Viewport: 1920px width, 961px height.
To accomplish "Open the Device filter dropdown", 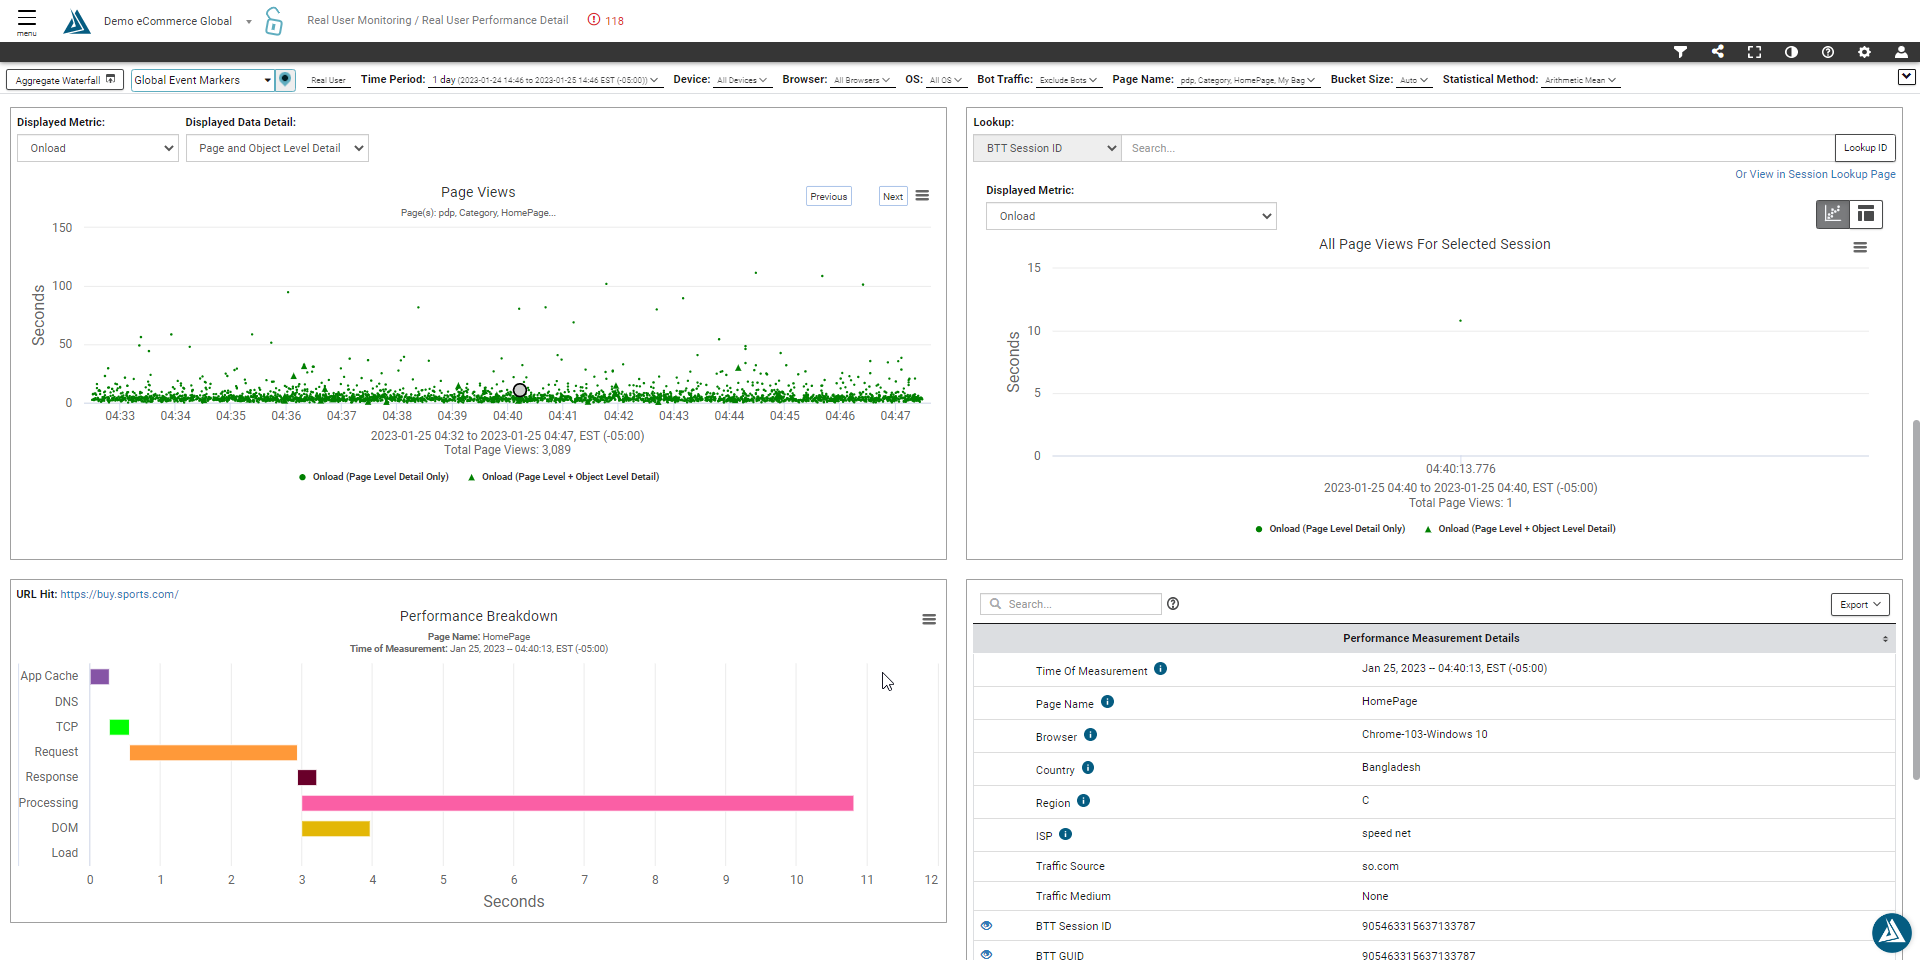I will (x=743, y=80).
